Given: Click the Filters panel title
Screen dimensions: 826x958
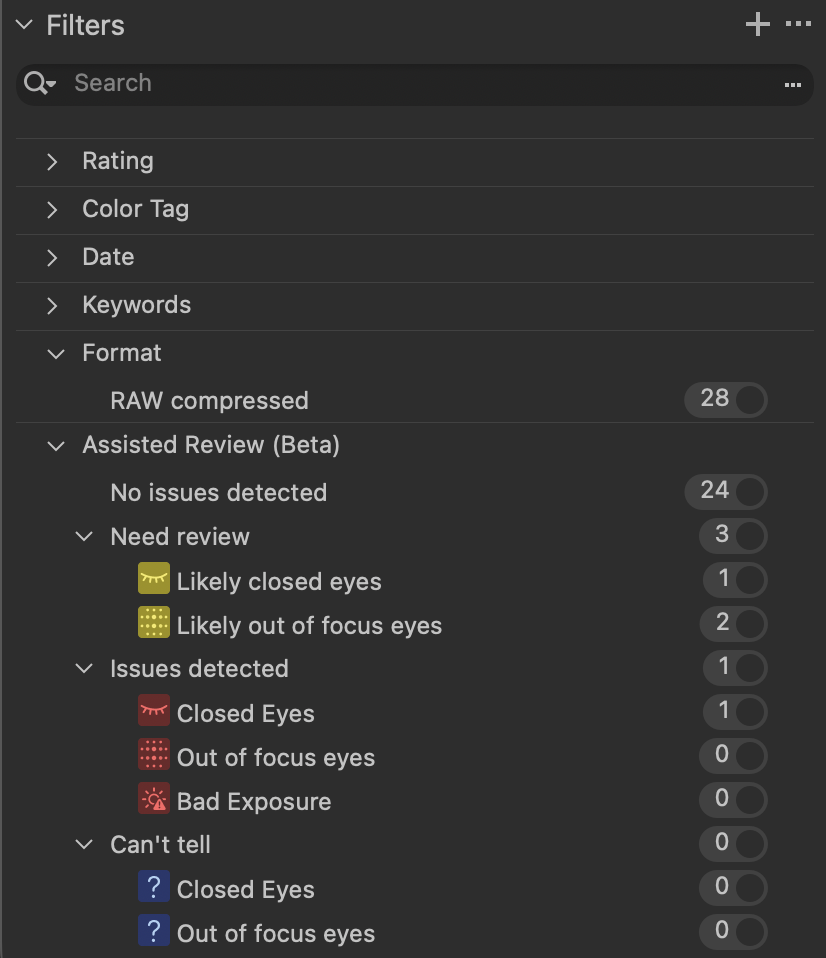Looking at the screenshot, I should pyautogui.click(x=86, y=26).
